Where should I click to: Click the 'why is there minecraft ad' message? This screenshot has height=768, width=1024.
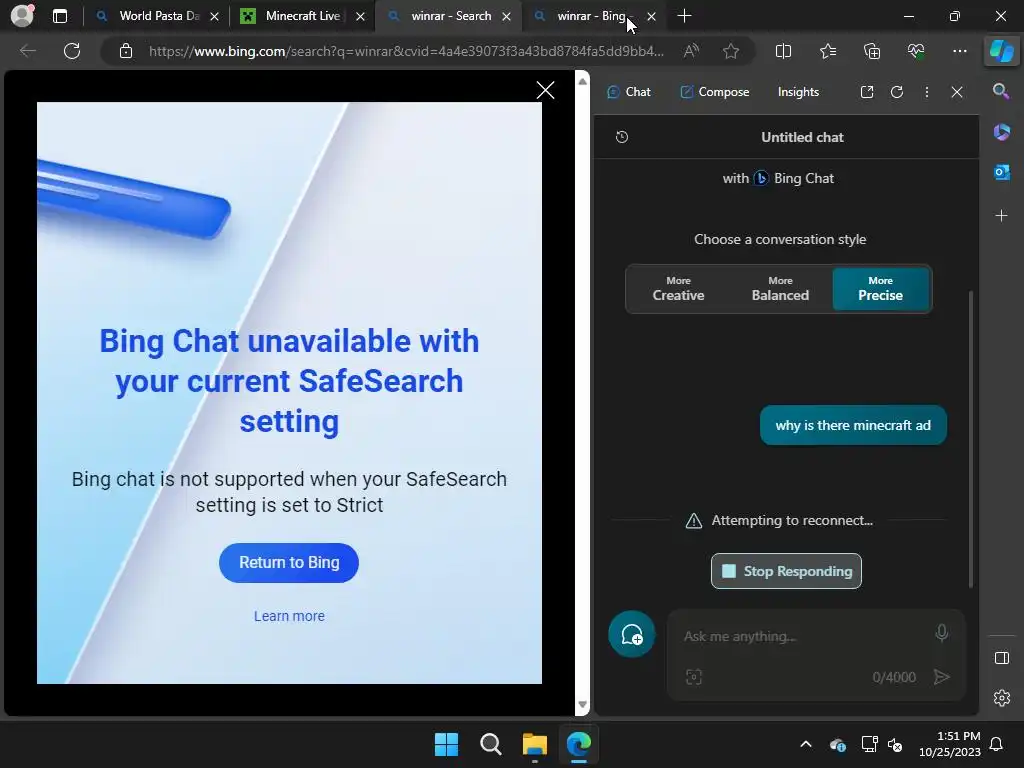point(853,425)
